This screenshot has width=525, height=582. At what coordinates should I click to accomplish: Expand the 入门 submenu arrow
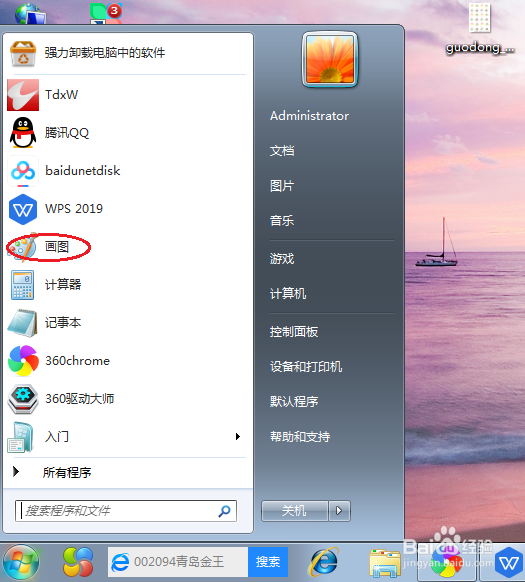238,436
